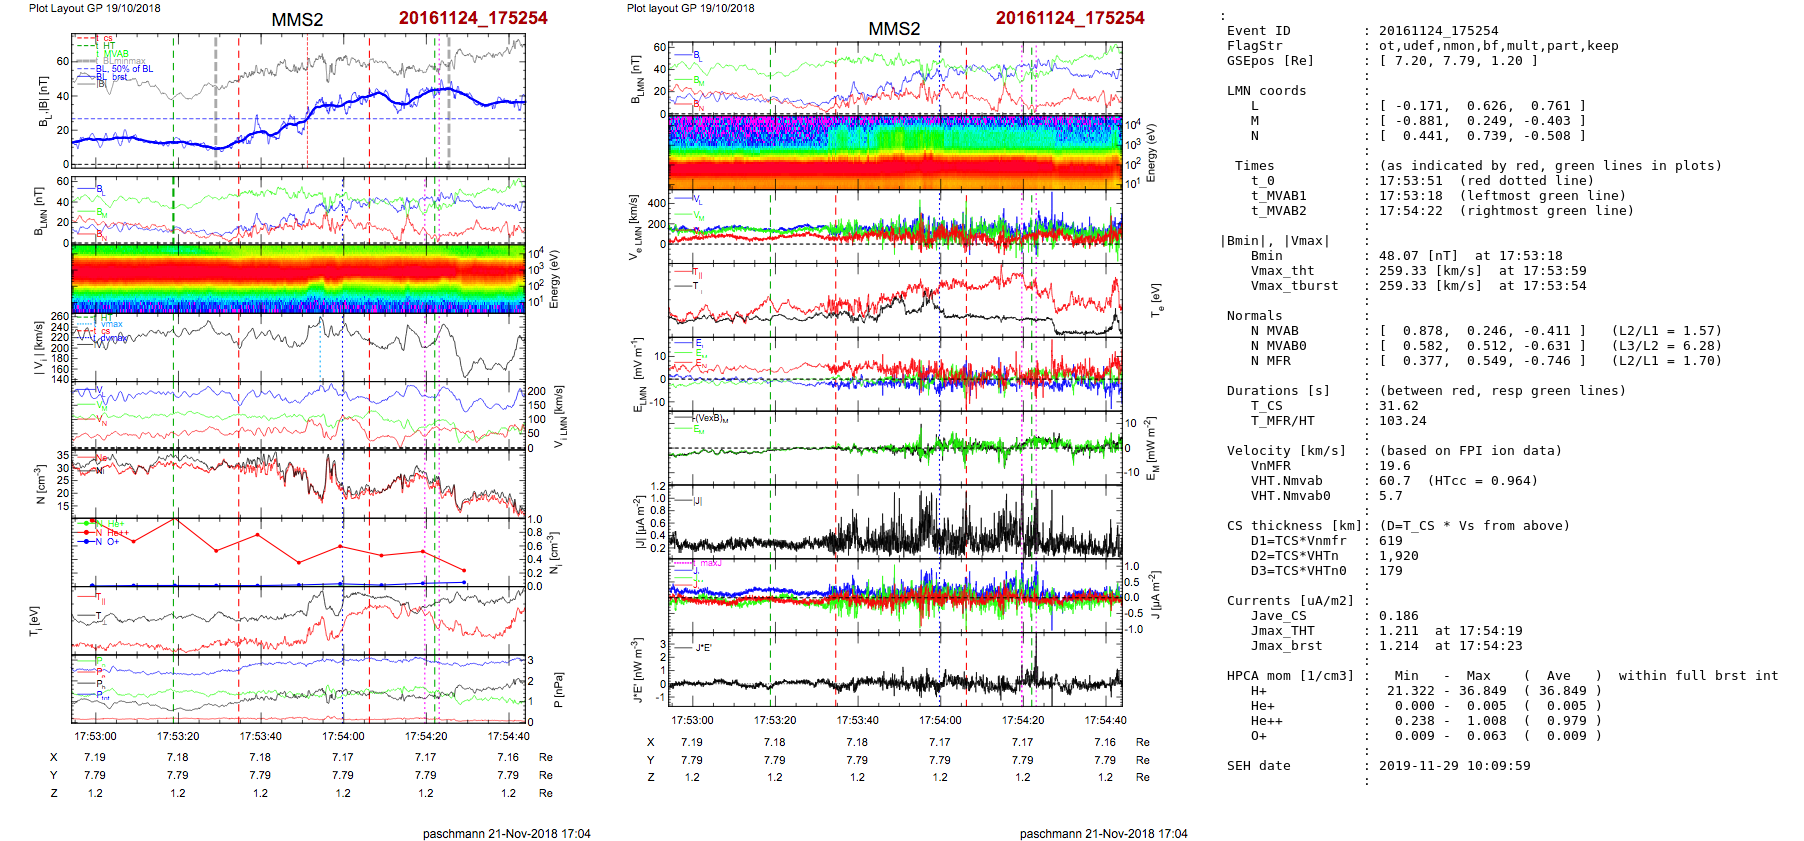
Task: Click the Jmax_brst current value 1.214
Action: coord(1398,646)
